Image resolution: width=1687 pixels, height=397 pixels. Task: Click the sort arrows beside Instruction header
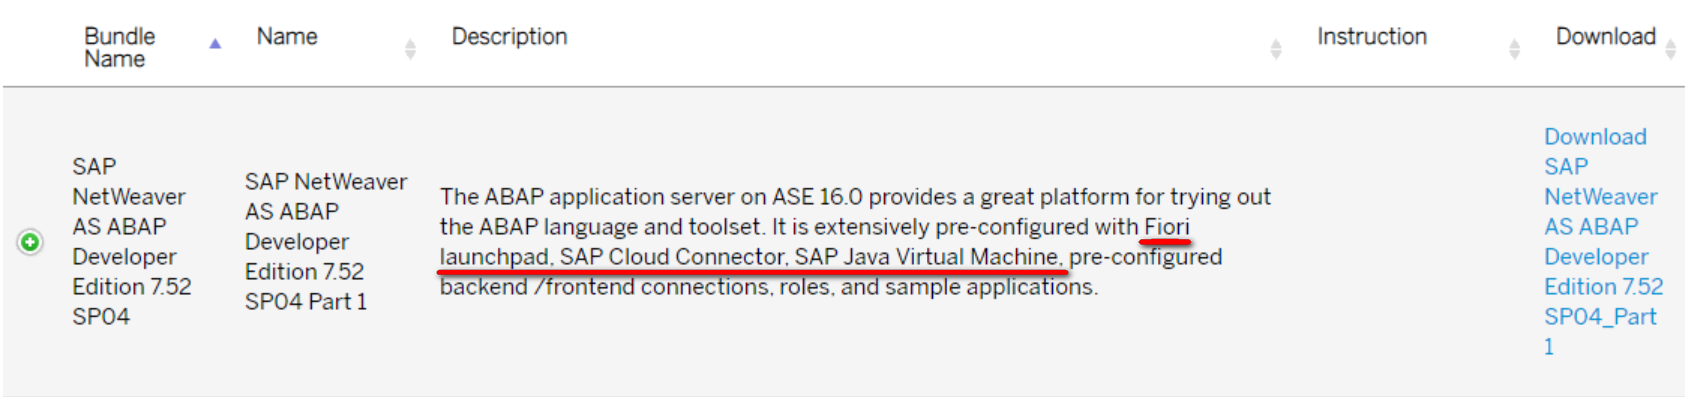coord(1514,48)
